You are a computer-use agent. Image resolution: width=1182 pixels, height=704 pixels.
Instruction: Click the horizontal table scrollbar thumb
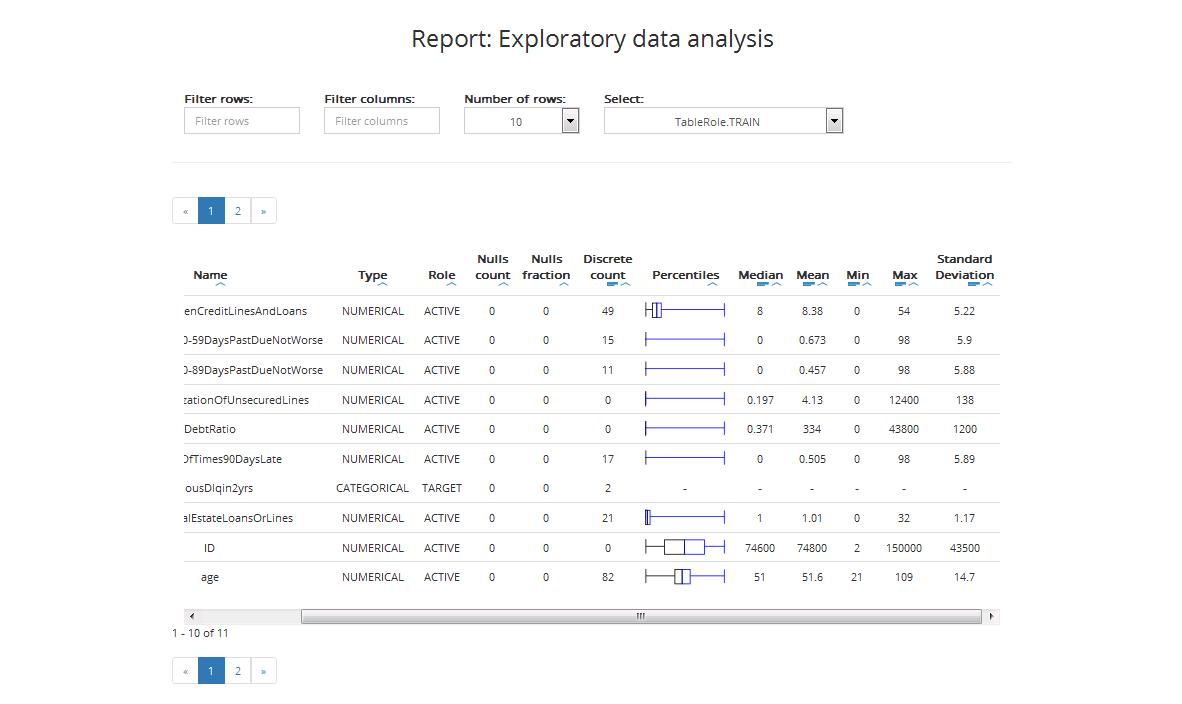[640, 616]
